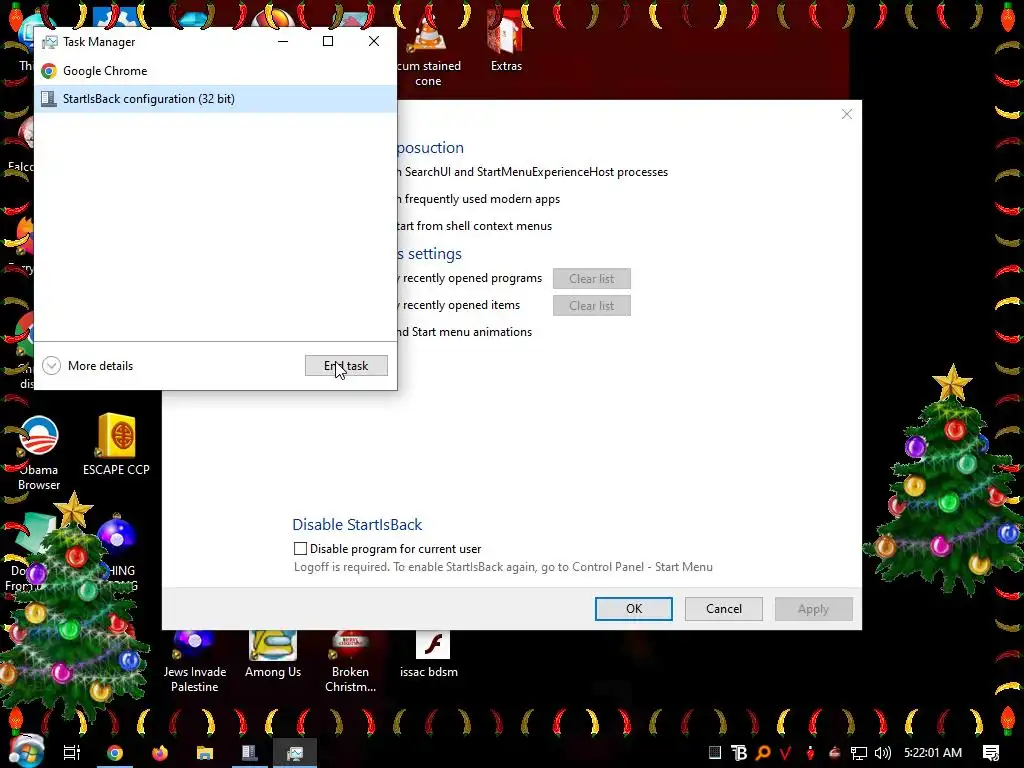Viewport: 1024px width, 768px height.
Task: Minimize the Task Manager window
Action: pyautogui.click(x=283, y=41)
